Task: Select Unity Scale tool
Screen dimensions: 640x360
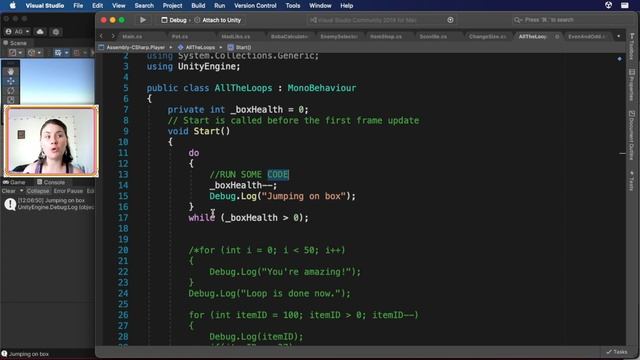Action: coord(11,100)
